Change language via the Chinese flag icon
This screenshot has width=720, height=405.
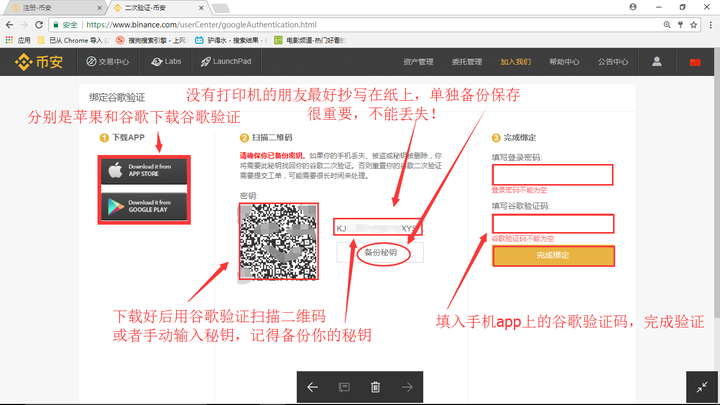click(x=695, y=62)
